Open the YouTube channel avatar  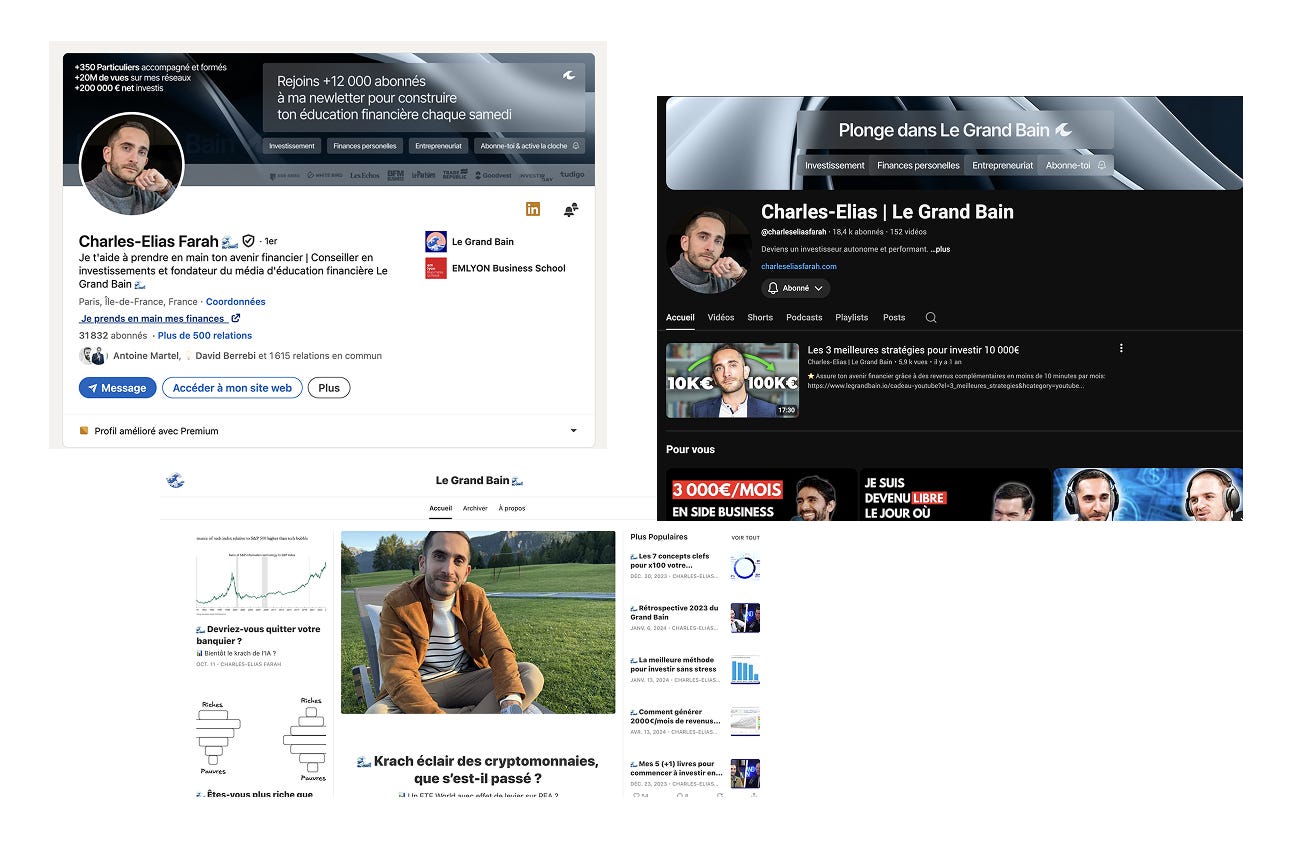point(709,250)
